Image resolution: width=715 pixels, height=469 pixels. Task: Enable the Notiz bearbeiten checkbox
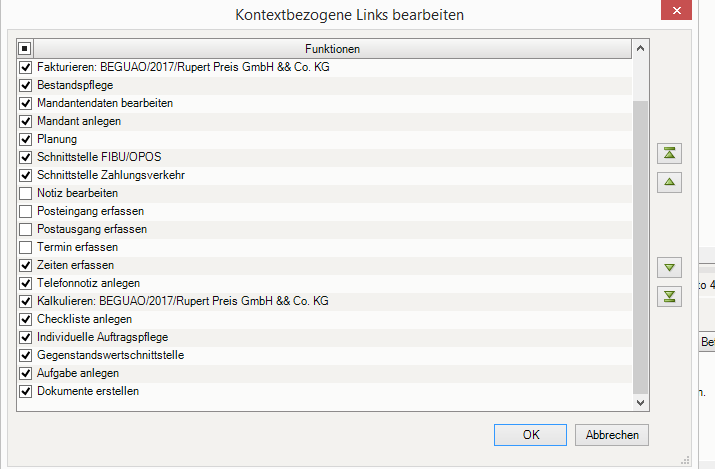pos(26,193)
